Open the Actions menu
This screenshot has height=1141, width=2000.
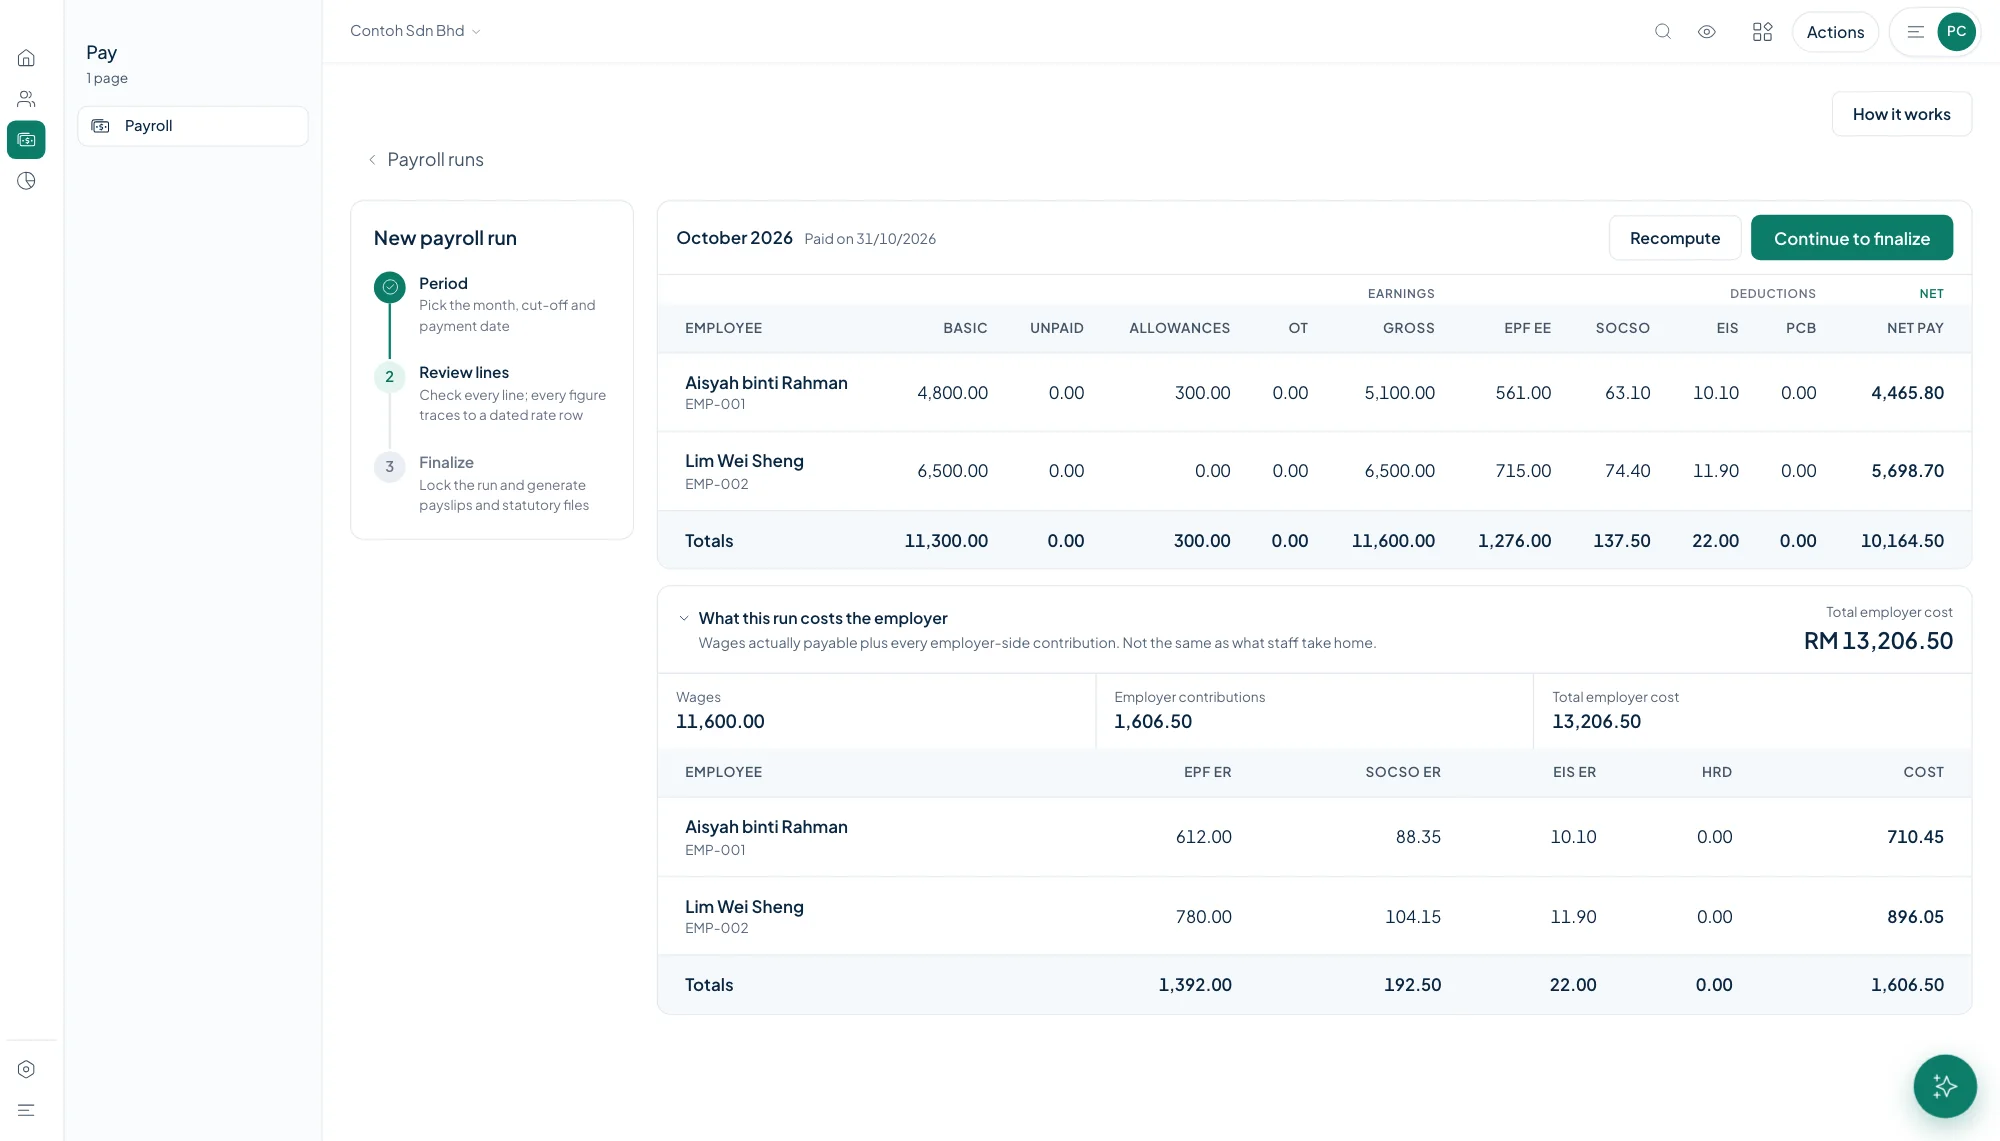1835,32
